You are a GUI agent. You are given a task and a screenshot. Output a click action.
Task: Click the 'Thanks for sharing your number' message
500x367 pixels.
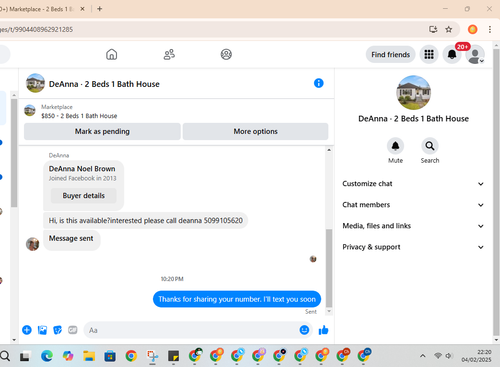coord(237,299)
